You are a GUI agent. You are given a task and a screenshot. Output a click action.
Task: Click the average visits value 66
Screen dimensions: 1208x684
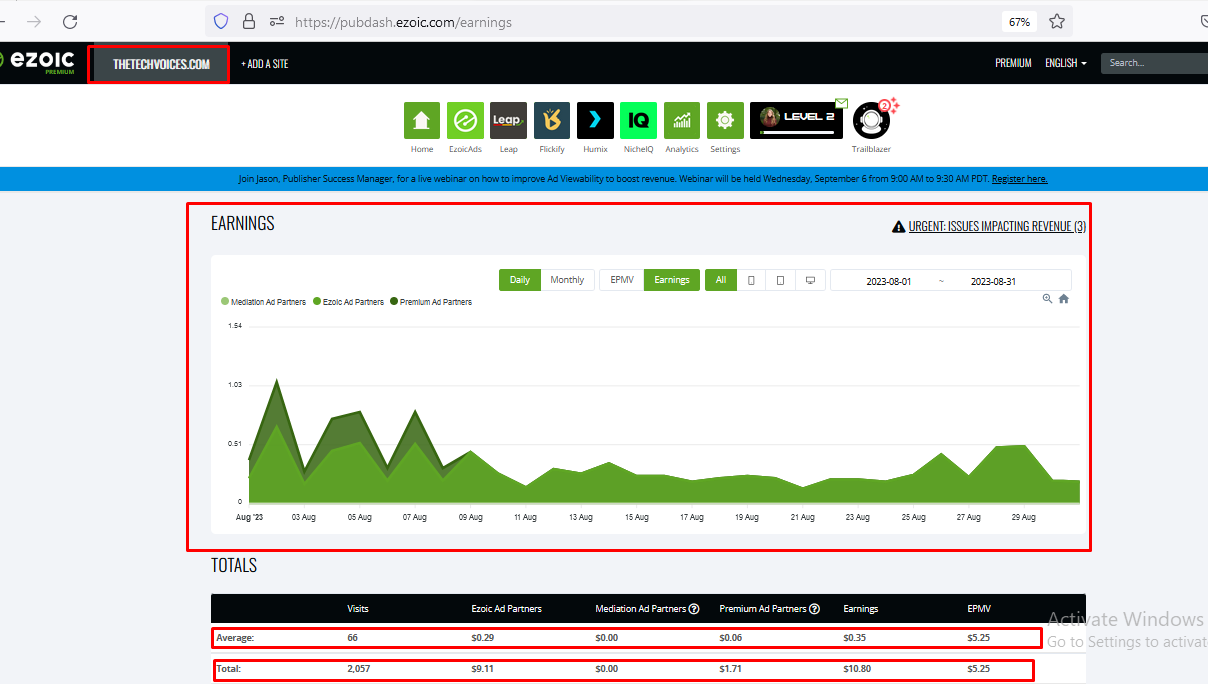(352, 637)
